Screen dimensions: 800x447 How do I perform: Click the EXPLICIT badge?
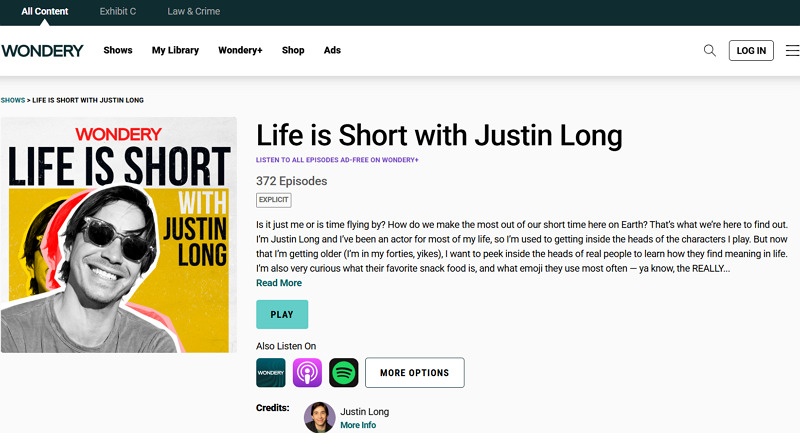tap(273, 200)
